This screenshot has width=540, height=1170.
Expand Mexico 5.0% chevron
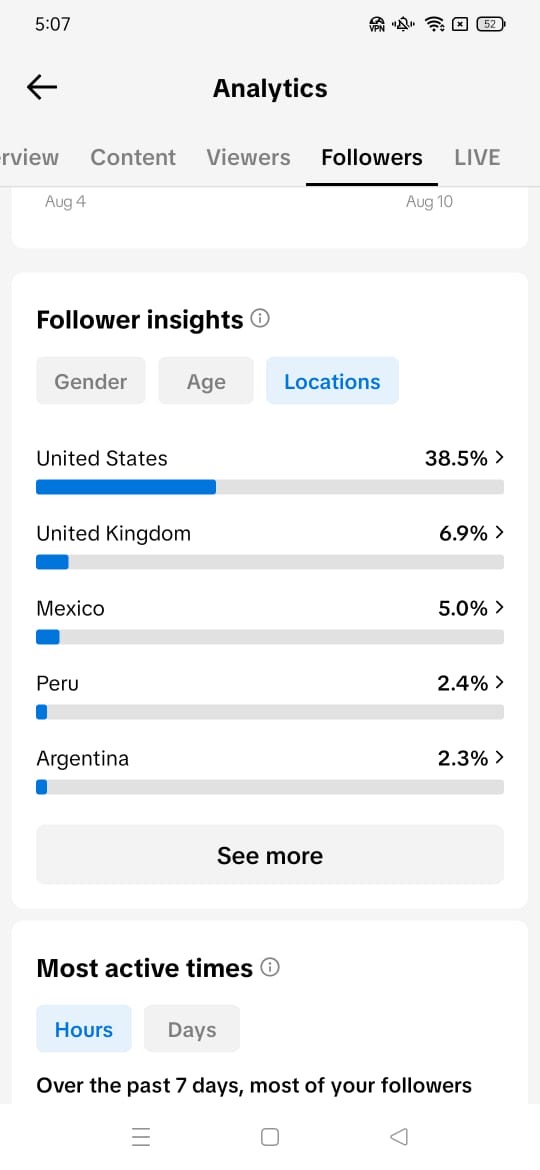point(500,608)
